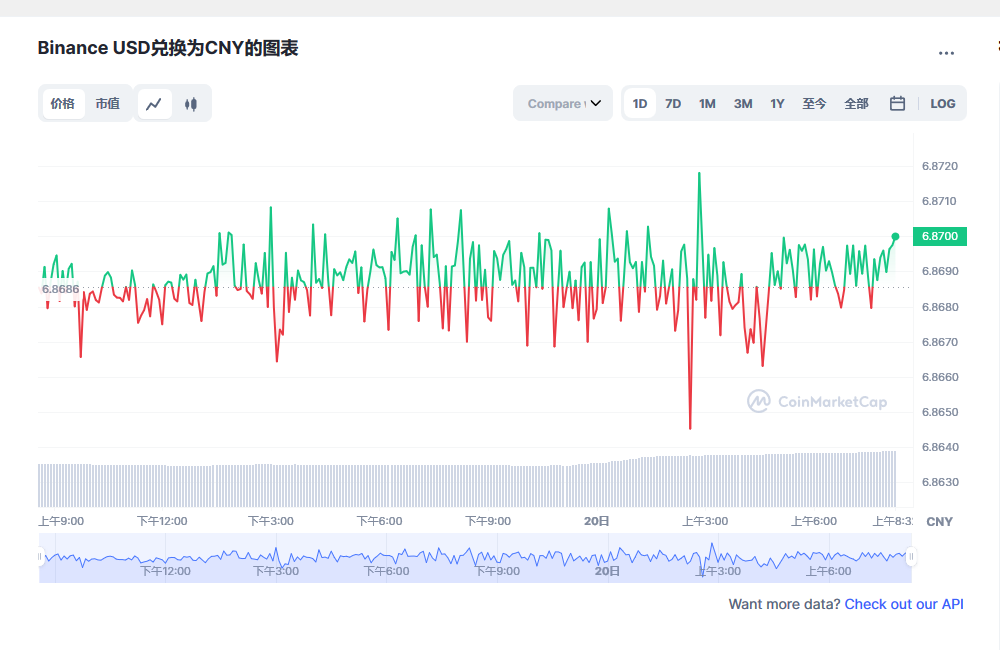Click the 下午9:00 x-axis label on main chart
The image size is (1000, 650).
coord(488,521)
